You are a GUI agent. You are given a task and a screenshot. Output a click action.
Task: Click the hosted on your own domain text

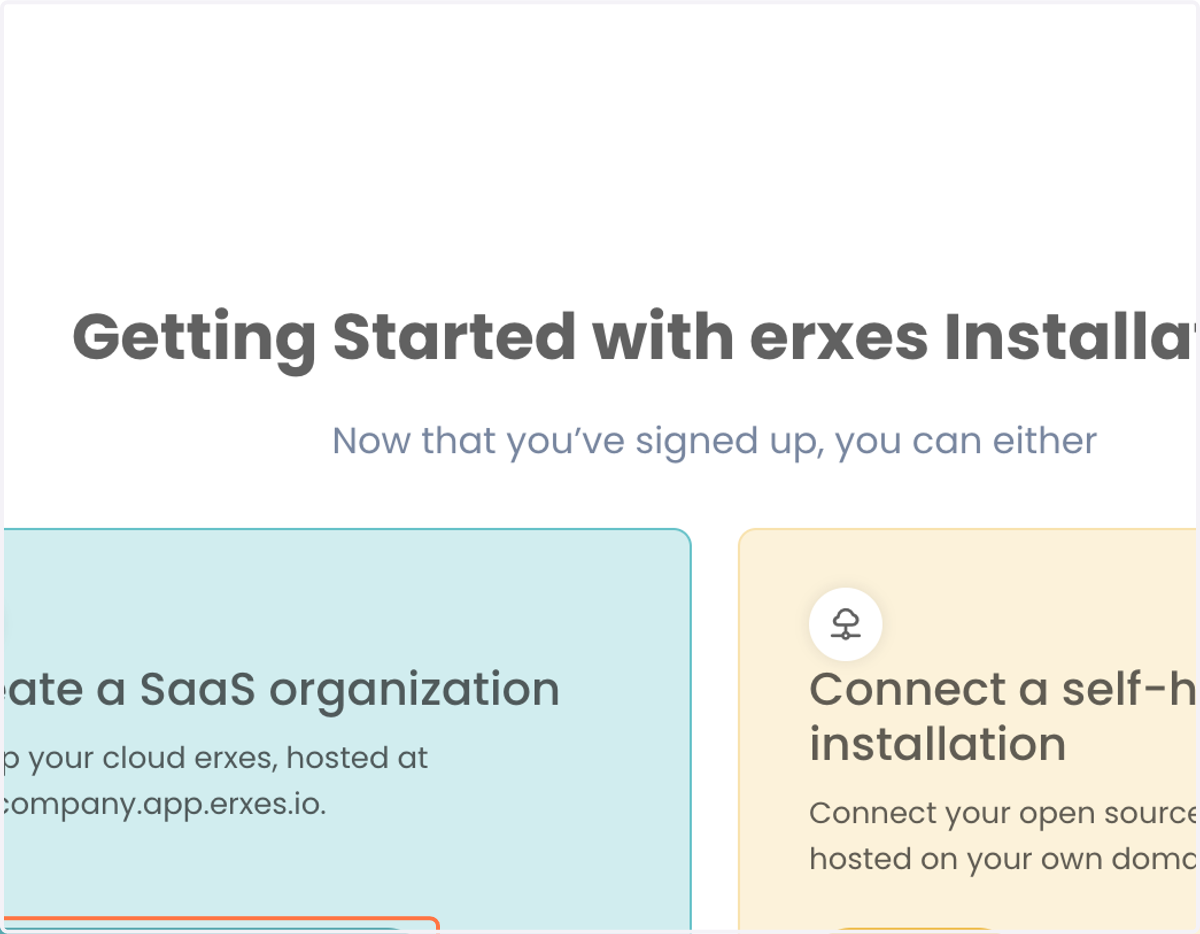click(1004, 859)
